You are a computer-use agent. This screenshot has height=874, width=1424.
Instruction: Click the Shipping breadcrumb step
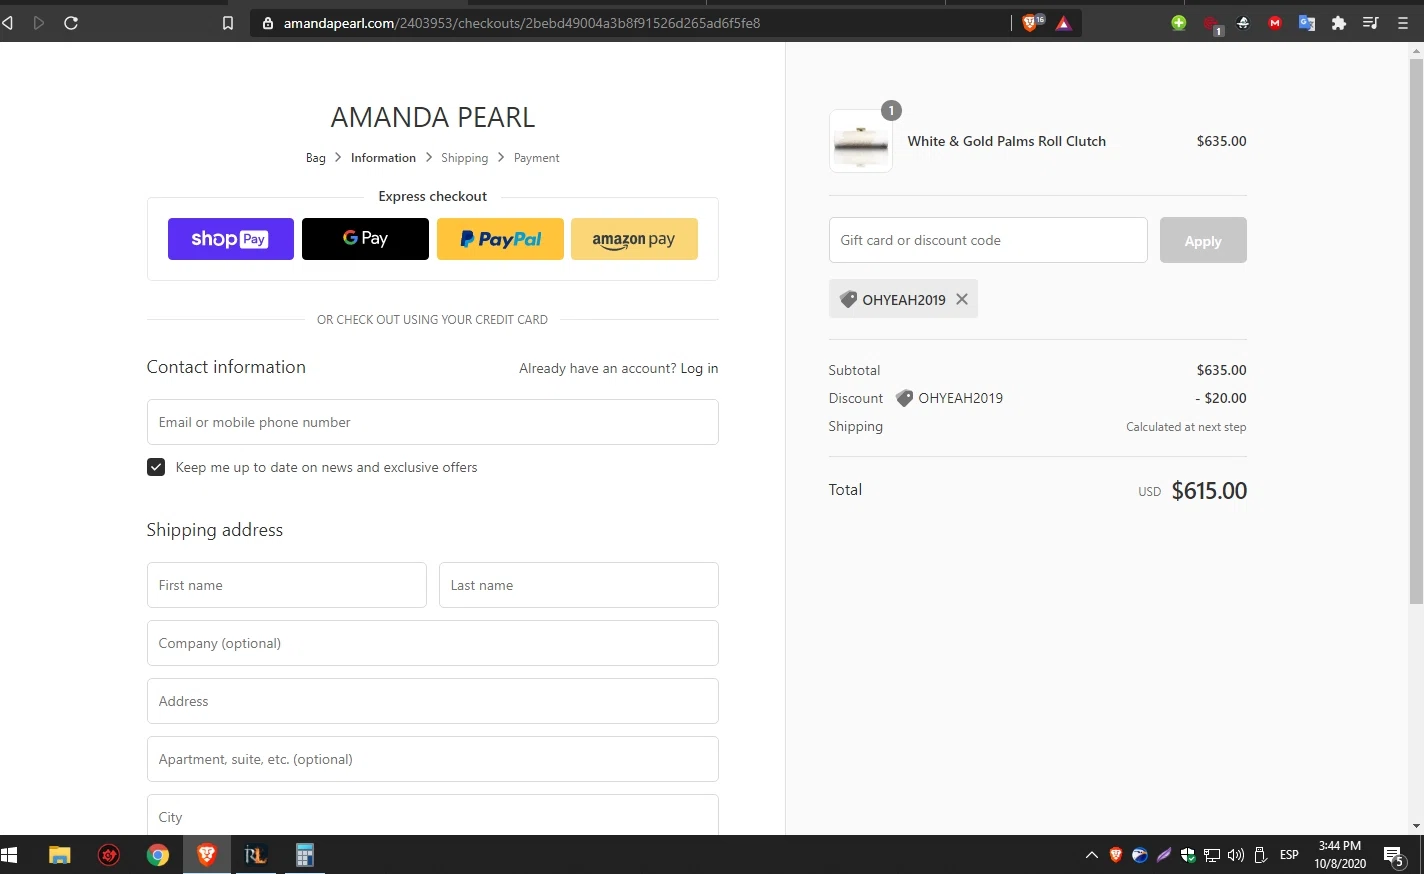click(x=464, y=158)
